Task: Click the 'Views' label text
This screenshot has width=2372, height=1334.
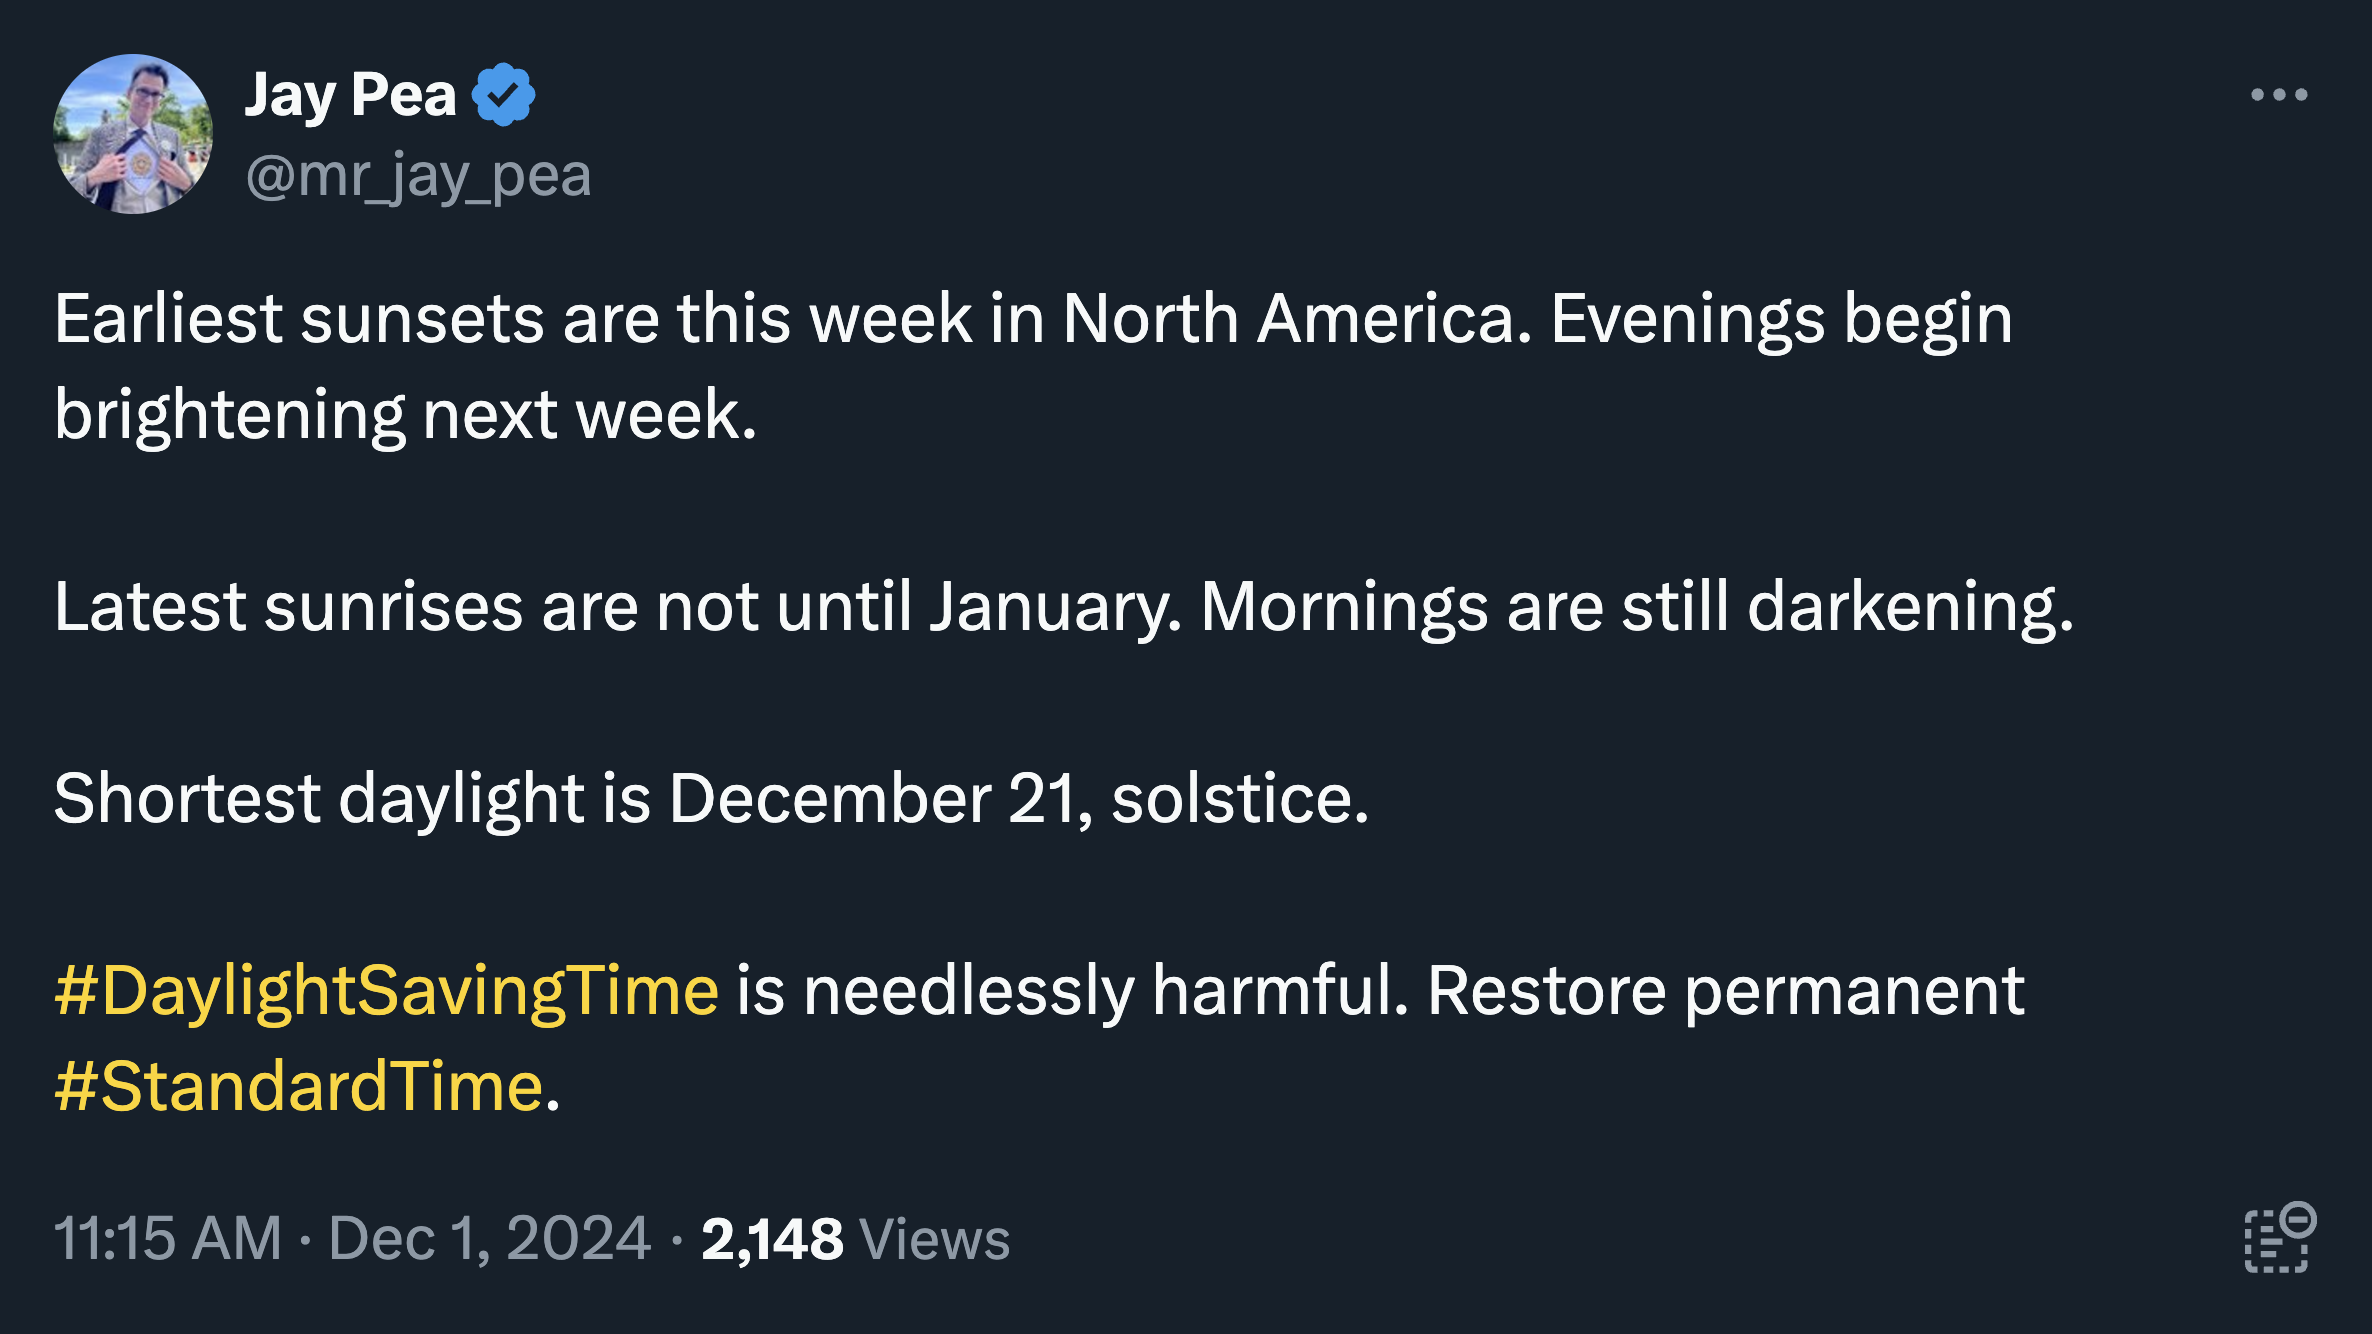Action: 935,1240
